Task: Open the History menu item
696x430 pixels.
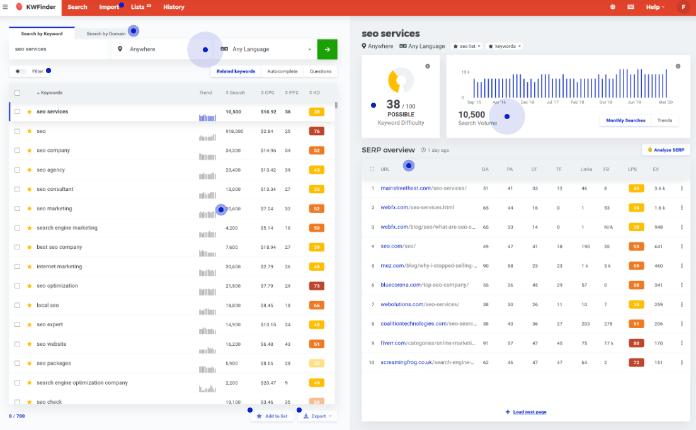Action: [174, 7]
